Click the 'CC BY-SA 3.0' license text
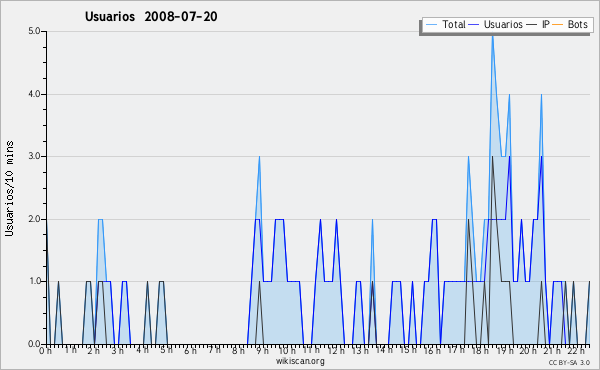600x370 pixels. coord(569,363)
